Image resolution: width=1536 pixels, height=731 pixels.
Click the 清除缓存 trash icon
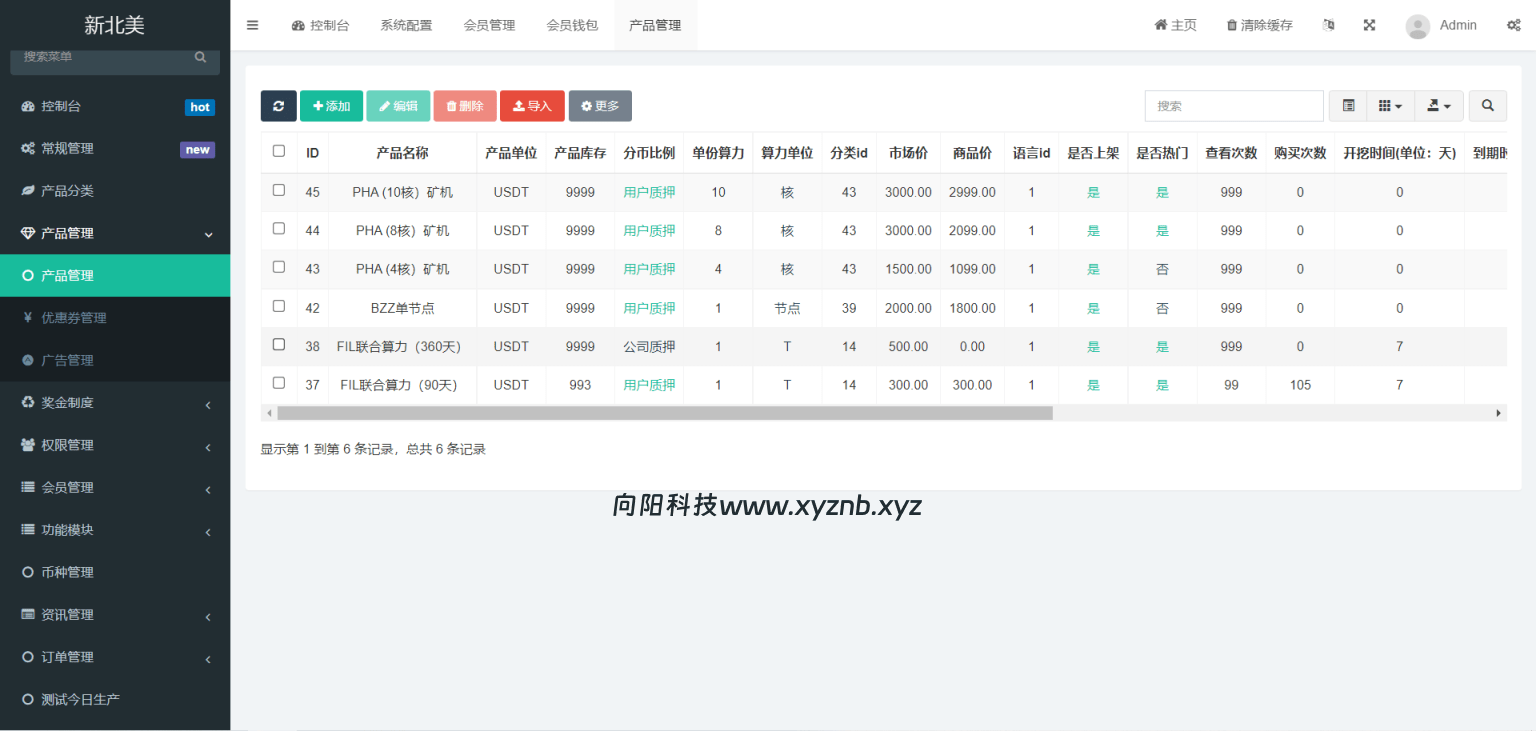[x=1232, y=25]
